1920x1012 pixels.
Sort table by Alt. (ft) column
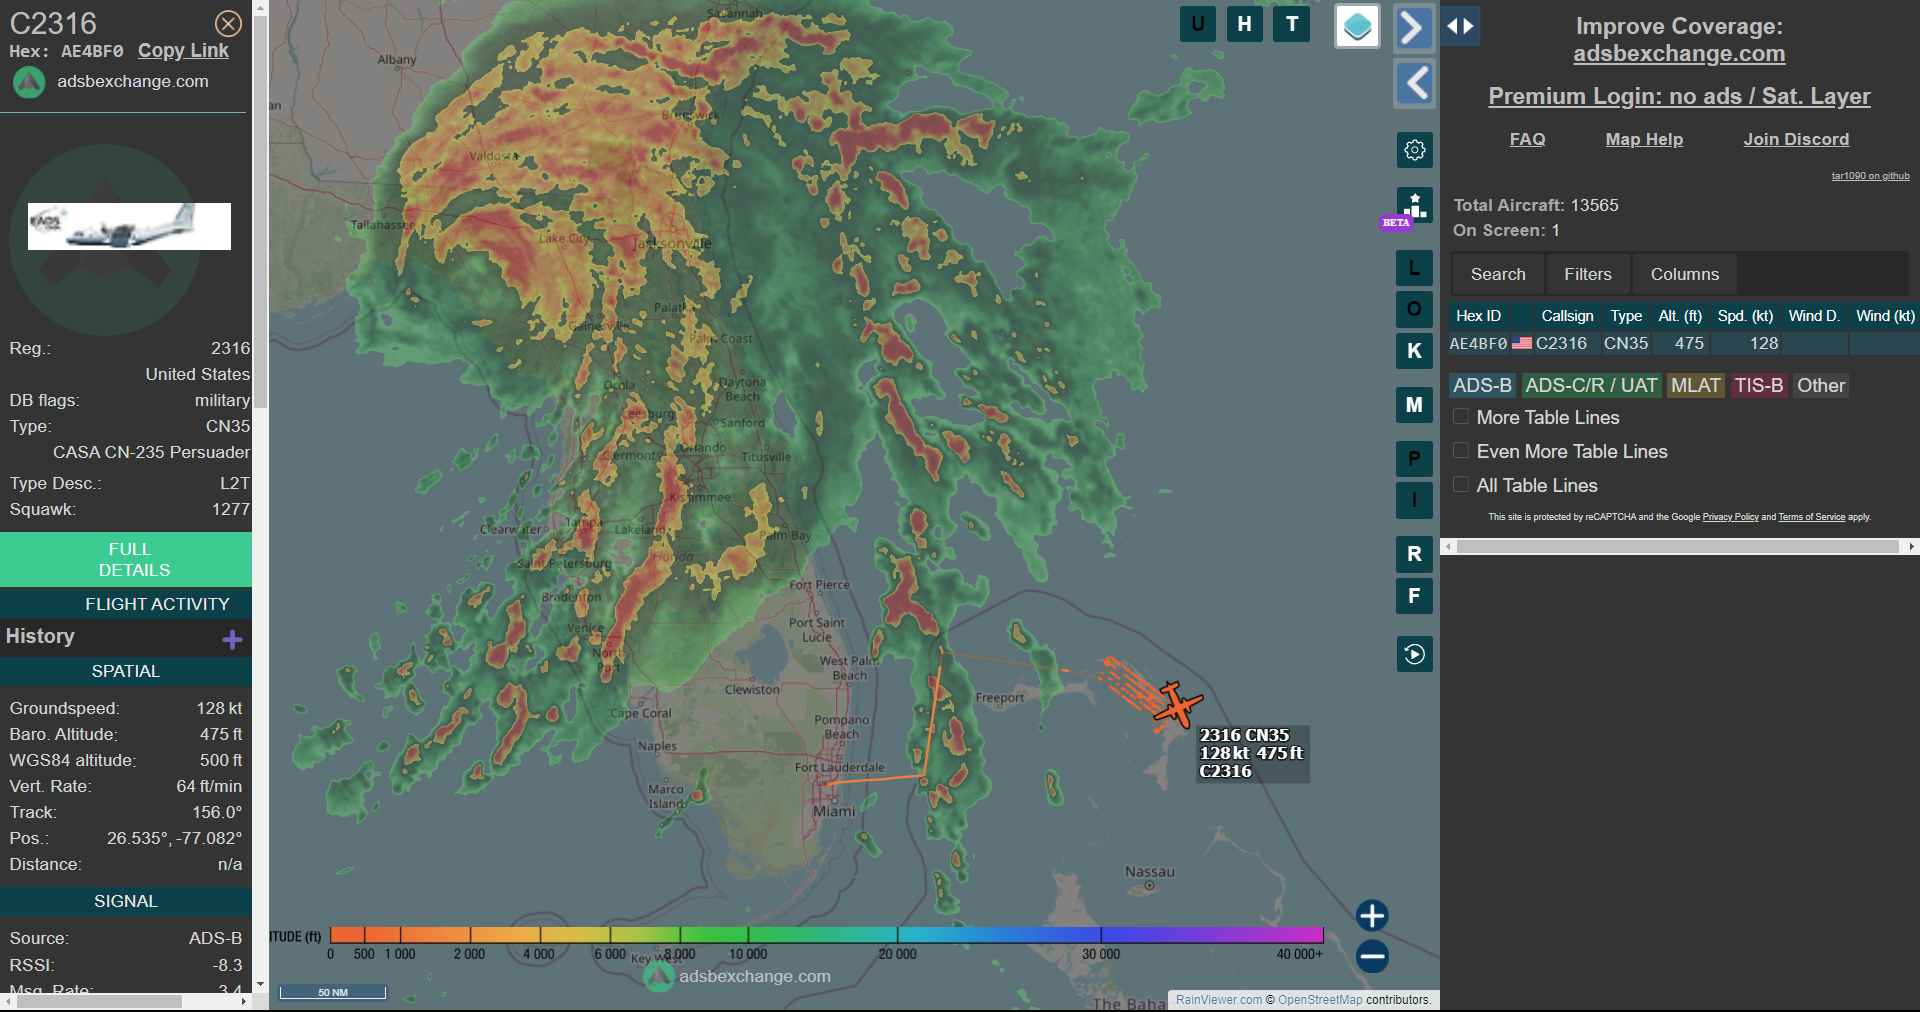click(x=1680, y=316)
